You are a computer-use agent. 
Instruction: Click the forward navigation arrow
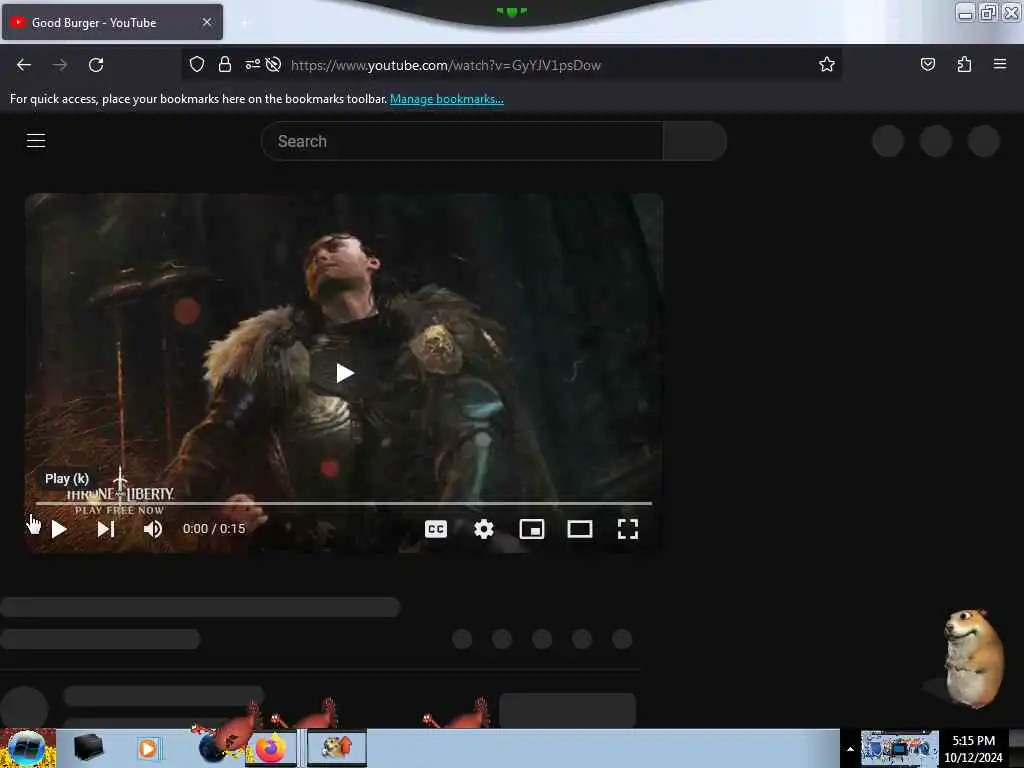coord(60,65)
